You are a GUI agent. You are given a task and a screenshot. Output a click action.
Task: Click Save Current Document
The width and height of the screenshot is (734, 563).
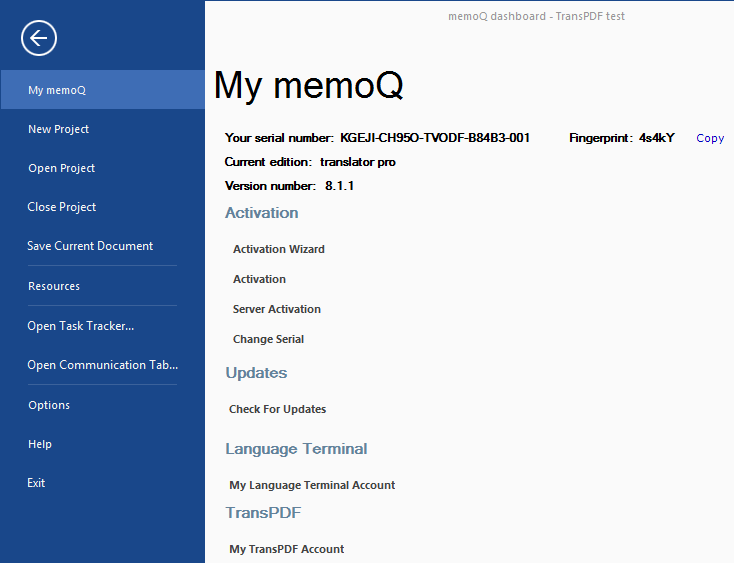point(90,246)
